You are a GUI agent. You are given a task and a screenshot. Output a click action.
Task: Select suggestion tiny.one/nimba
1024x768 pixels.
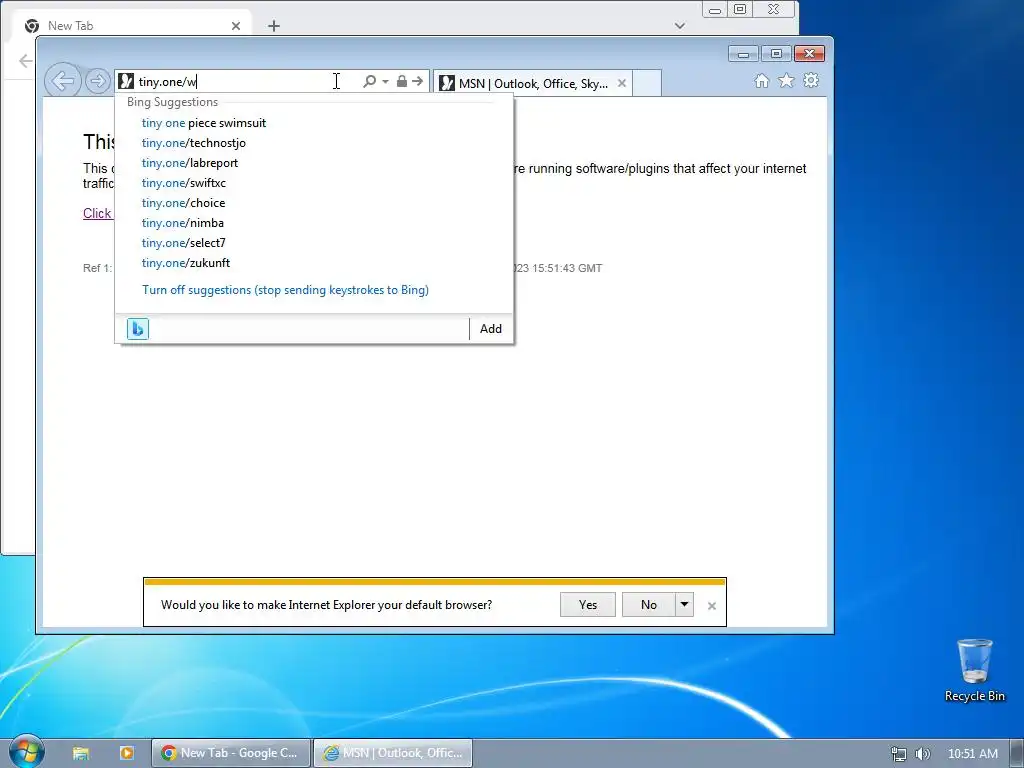[x=182, y=223]
